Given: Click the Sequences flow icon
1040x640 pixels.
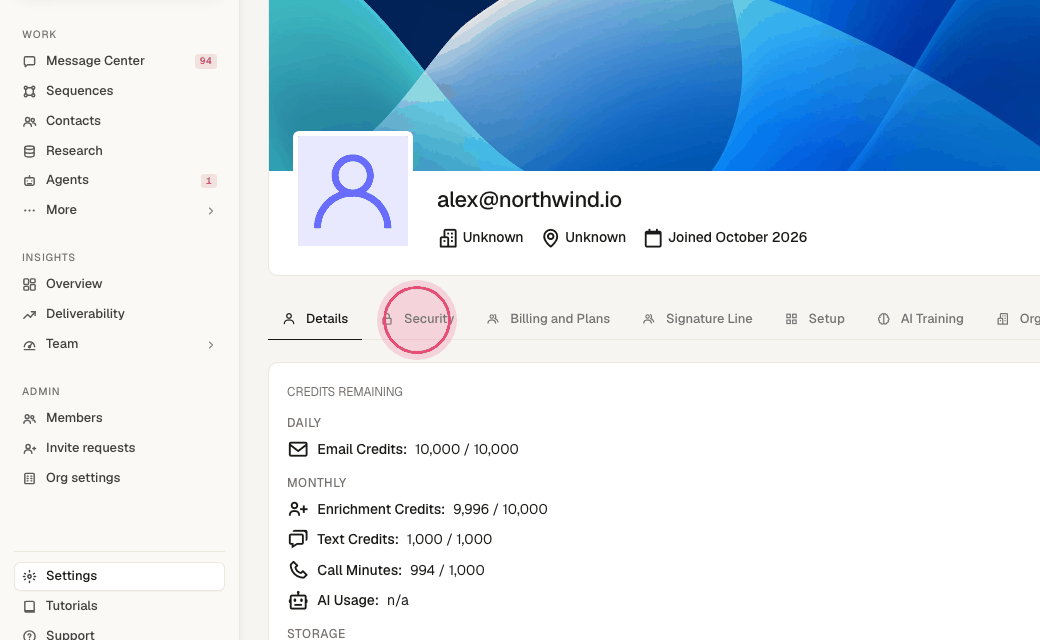Looking at the screenshot, I should [x=29, y=92].
